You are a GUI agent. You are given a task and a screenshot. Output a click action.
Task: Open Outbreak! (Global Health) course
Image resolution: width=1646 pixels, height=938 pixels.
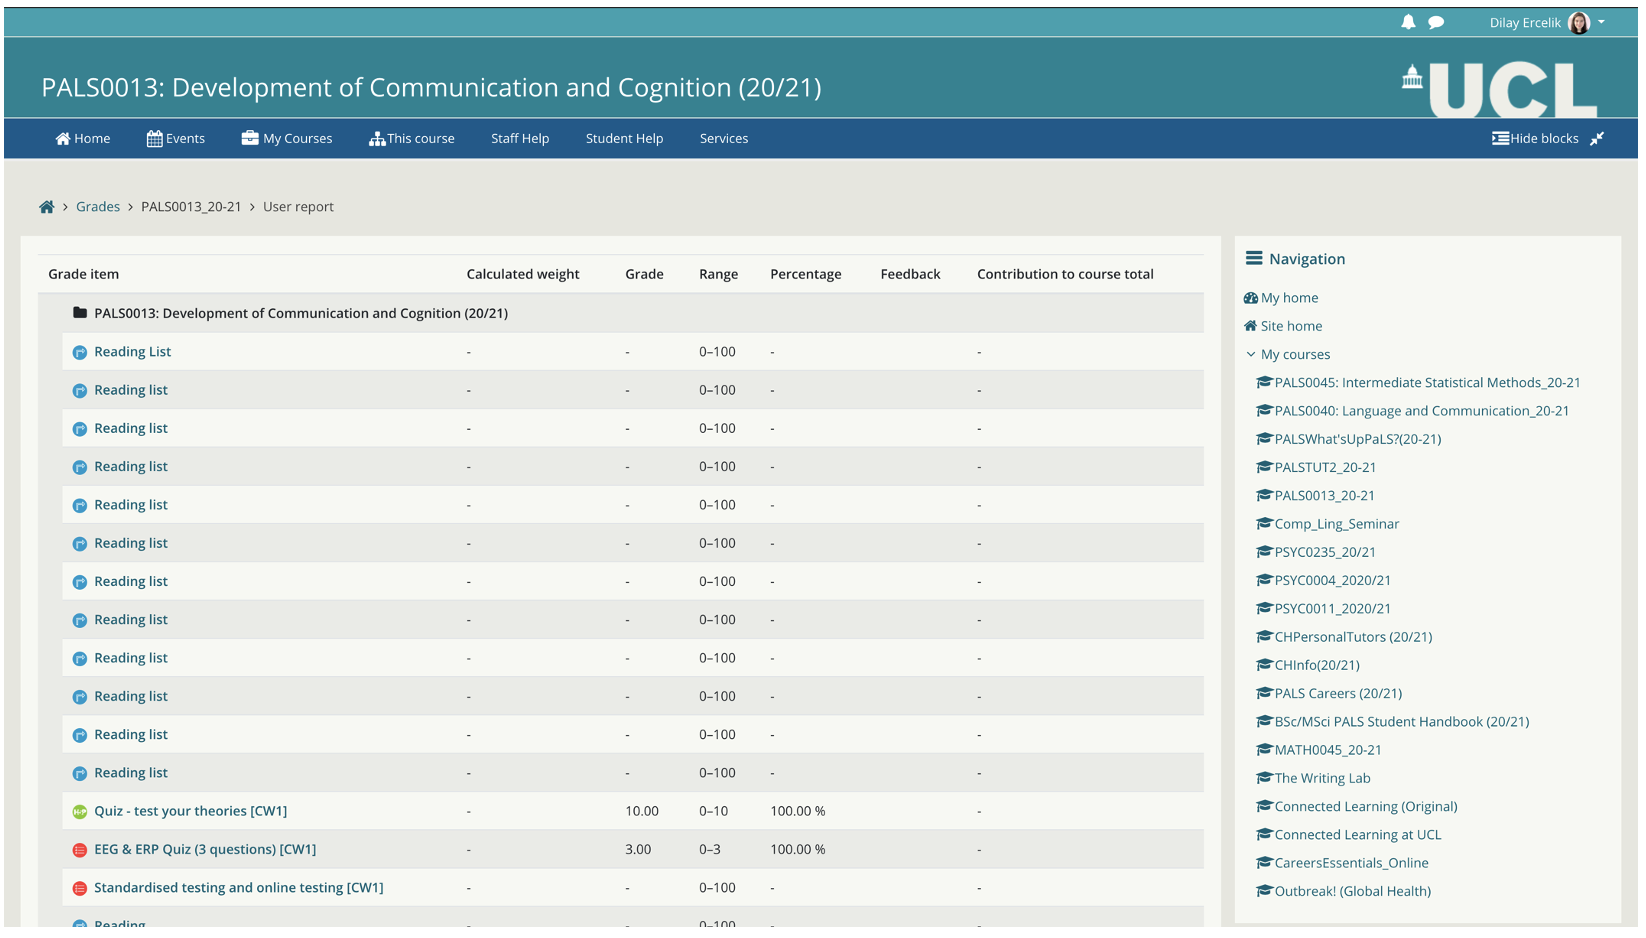[x=1353, y=891]
